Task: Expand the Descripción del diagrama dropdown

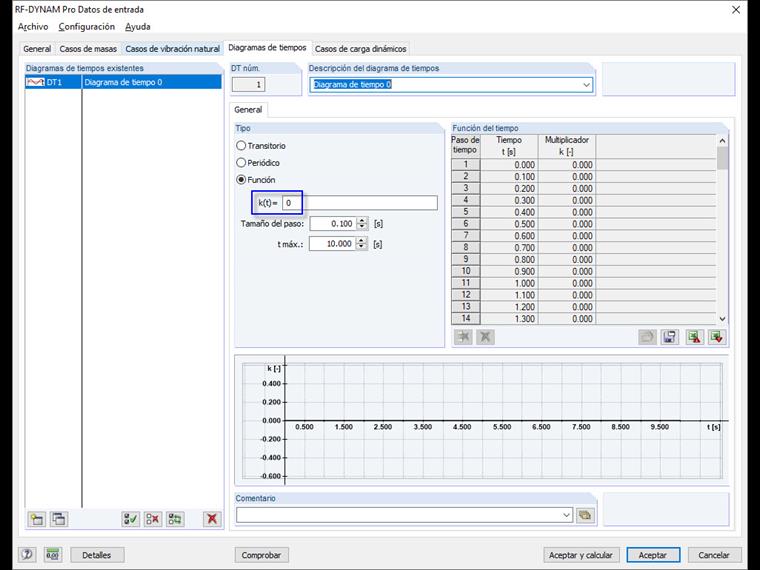Action: click(x=586, y=85)
